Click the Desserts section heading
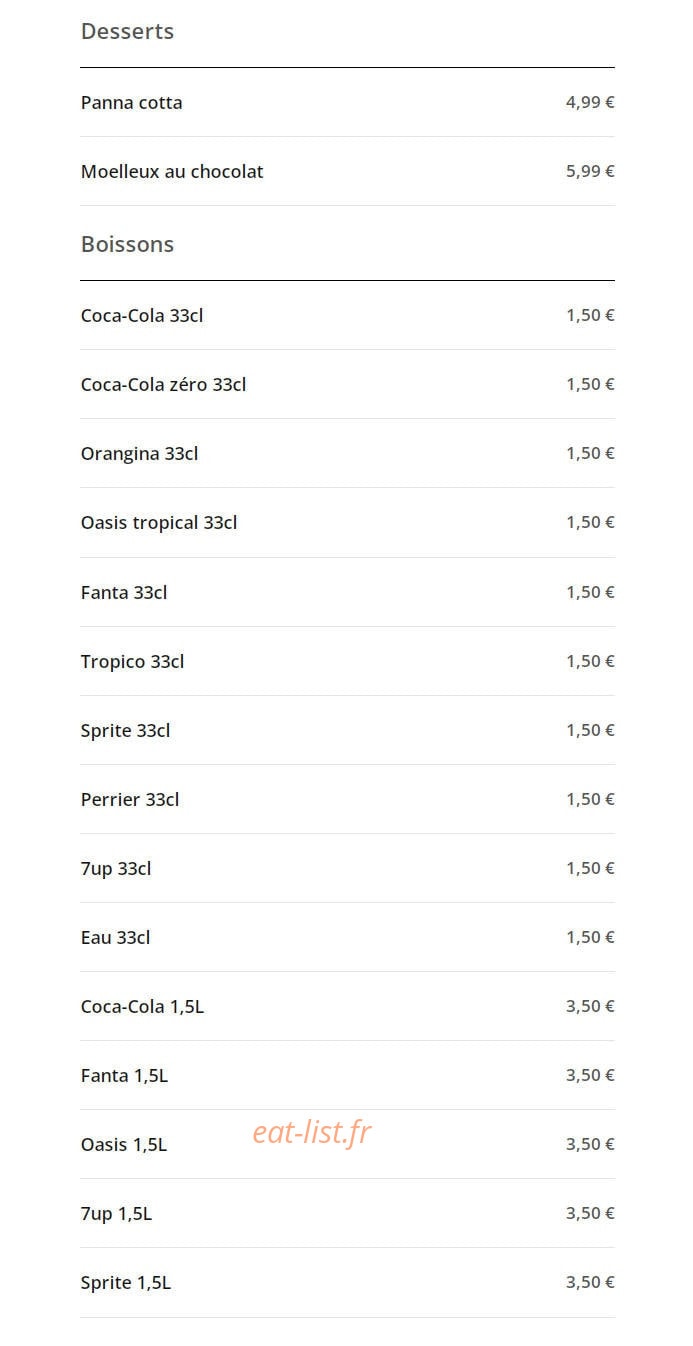The height and width of the screenshot is (1346, 693). [x=127, y=31]
